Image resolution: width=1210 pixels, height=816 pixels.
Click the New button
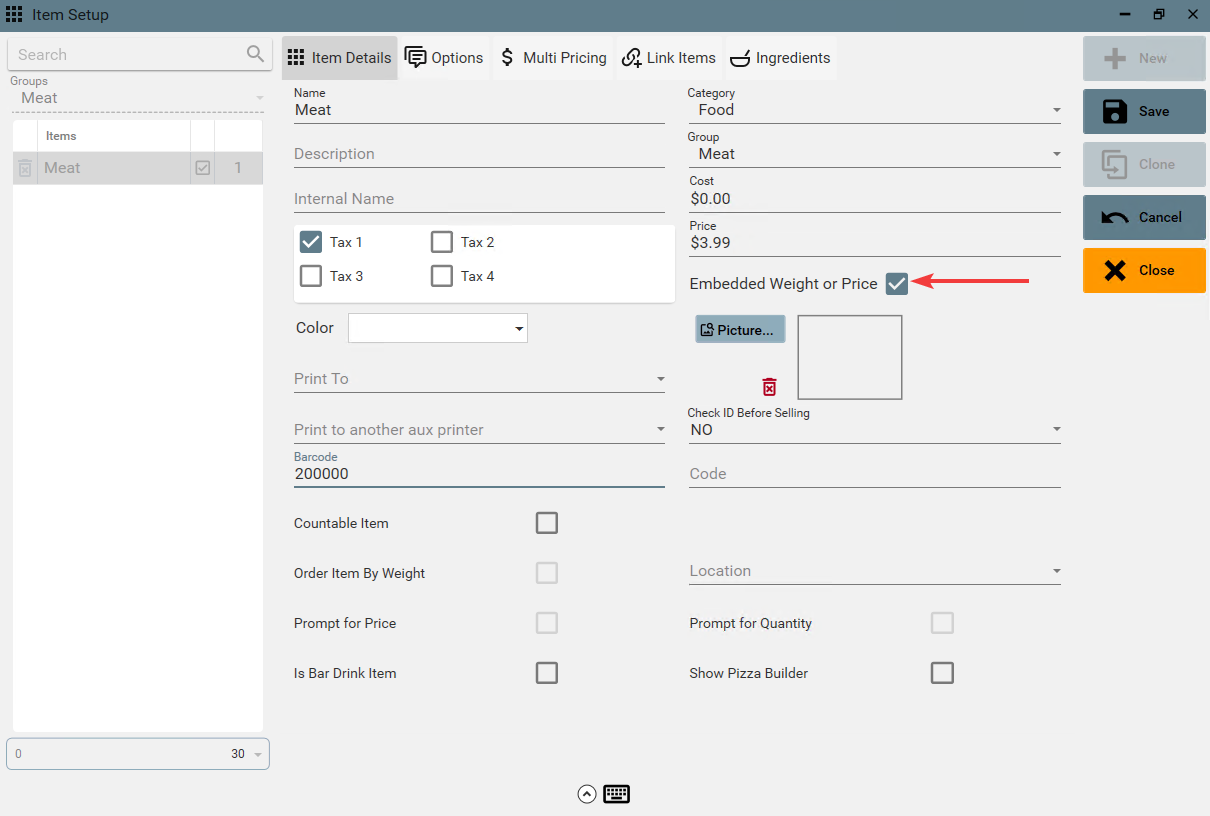(x=1144, y=58)
